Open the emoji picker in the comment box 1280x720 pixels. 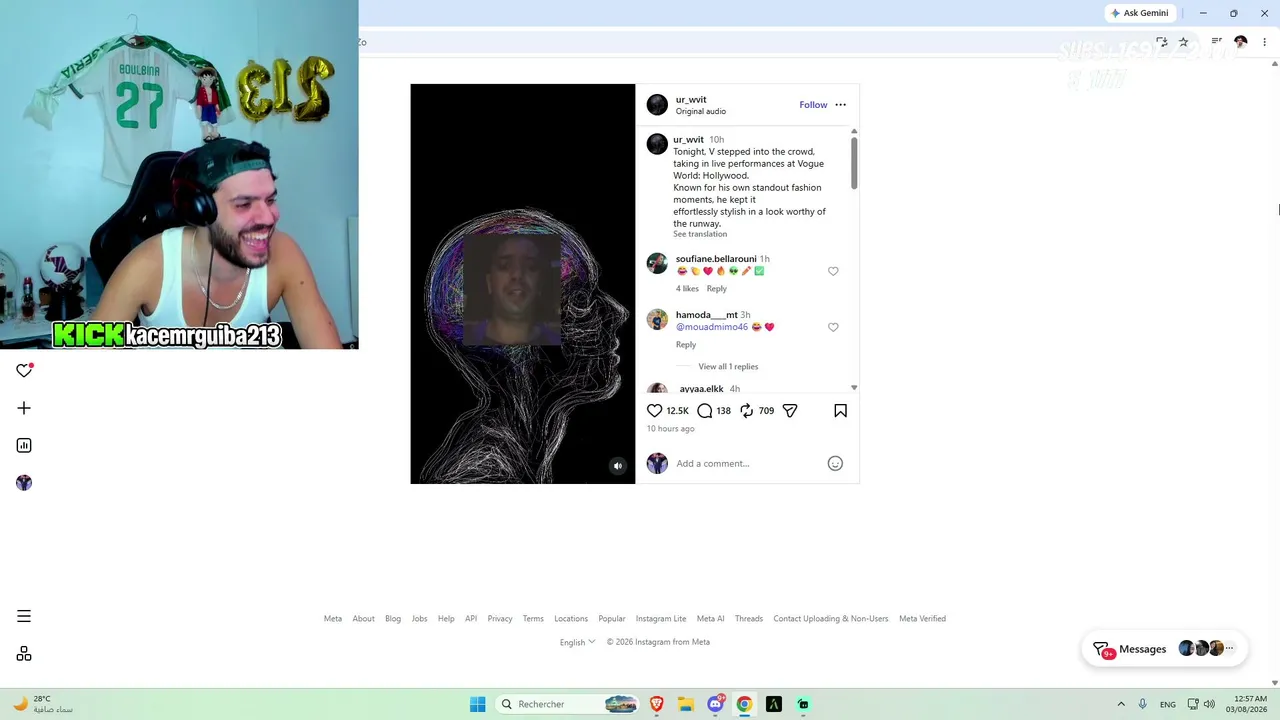835,463
